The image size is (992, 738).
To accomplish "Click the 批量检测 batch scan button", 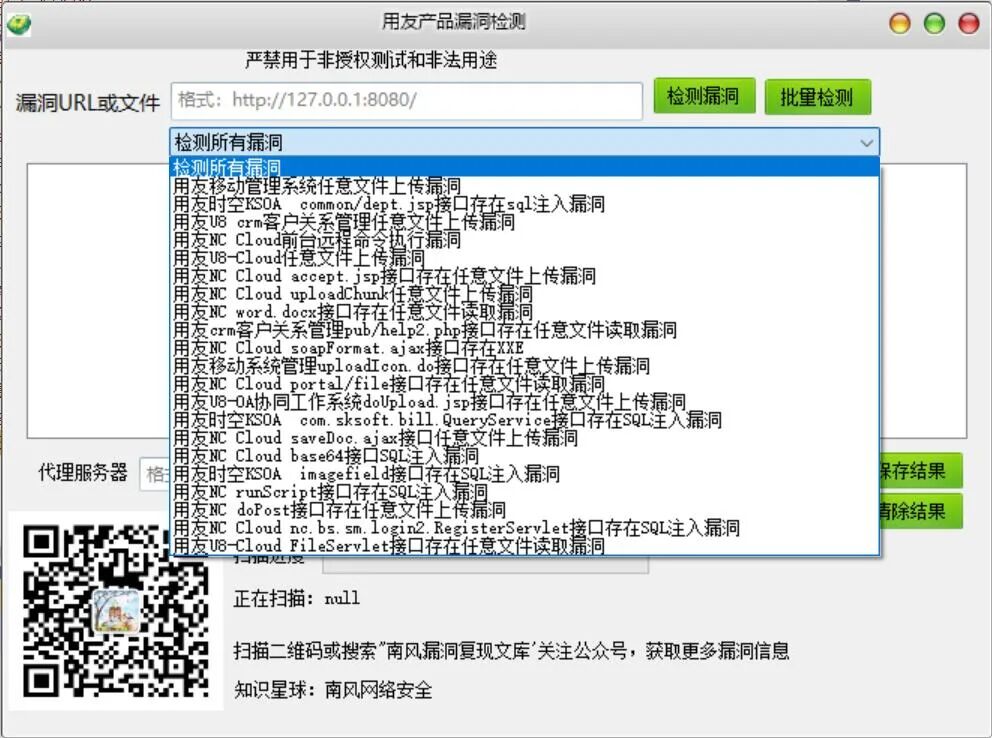I will 817,97.
